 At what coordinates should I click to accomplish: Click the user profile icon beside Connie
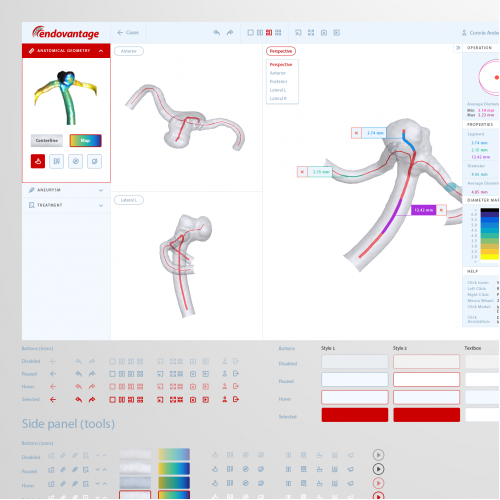(x=464, y=33)
